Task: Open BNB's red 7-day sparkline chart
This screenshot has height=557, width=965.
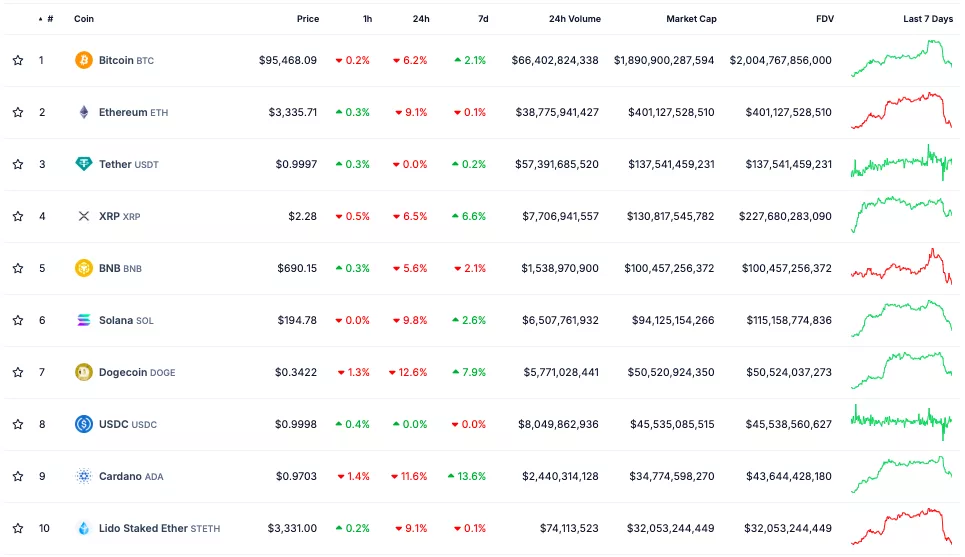Action: click(x=901, y=266)
